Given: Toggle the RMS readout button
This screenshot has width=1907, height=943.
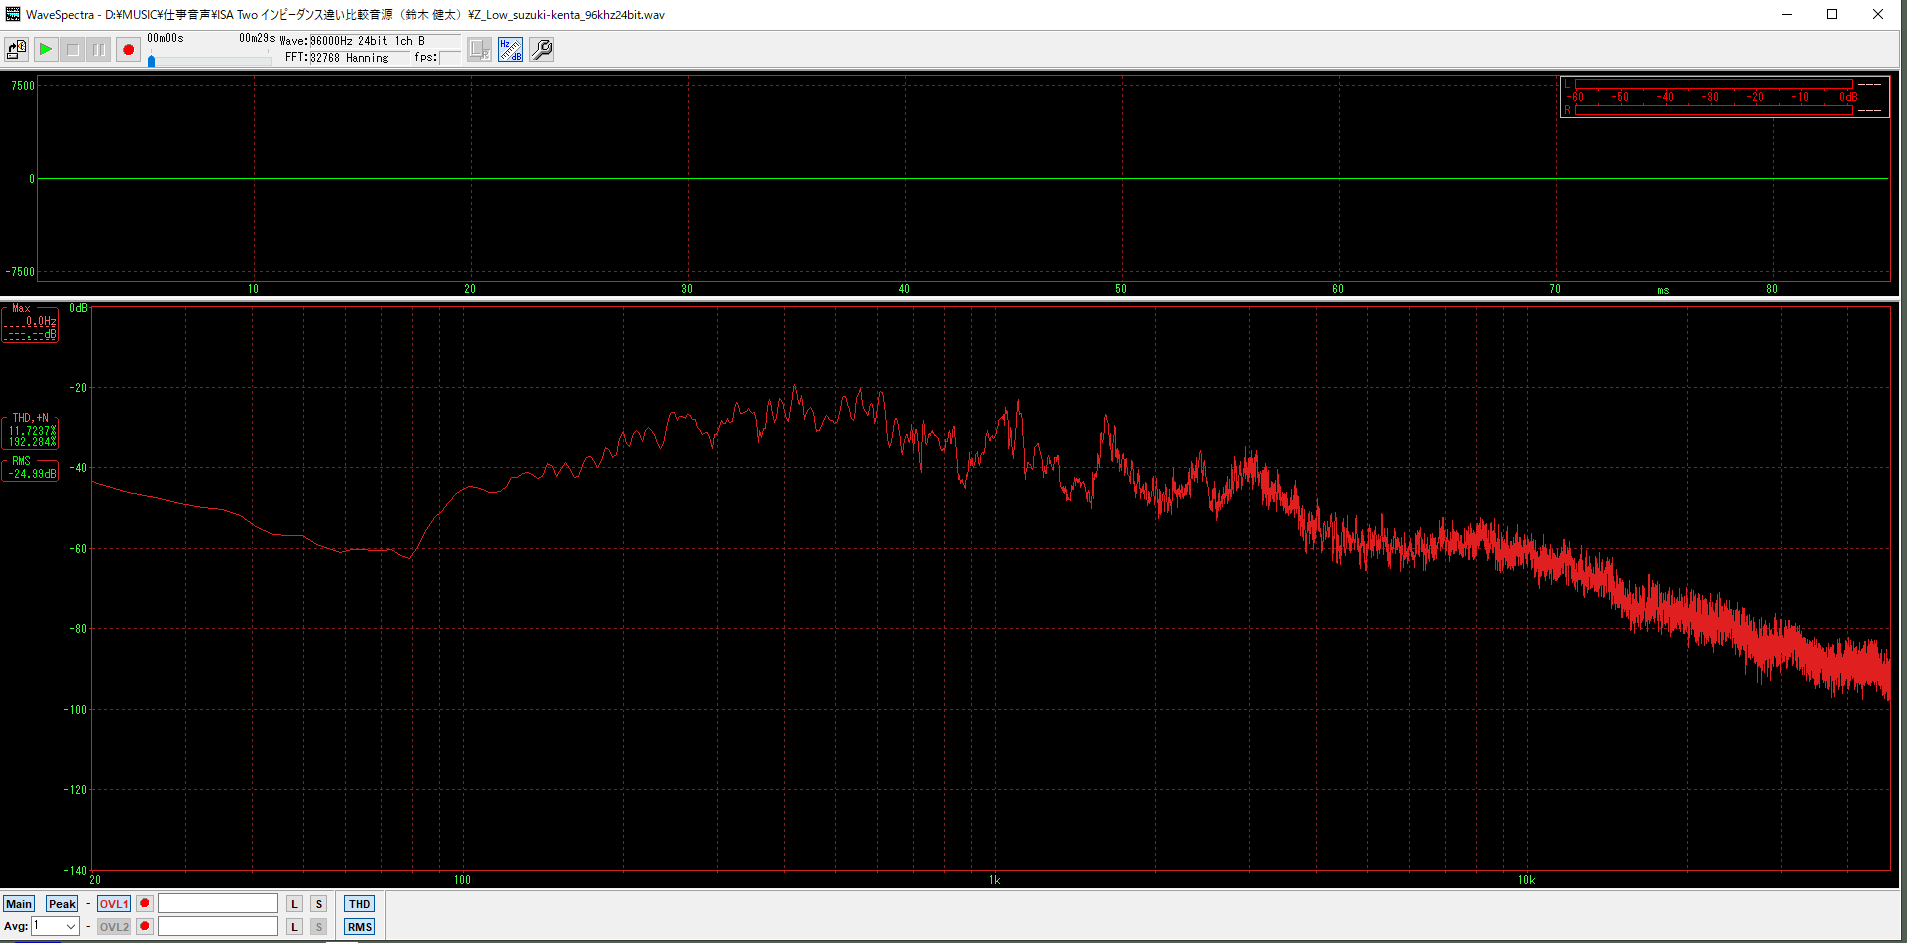Looking at the screenshot, I should tap(360, 927).
